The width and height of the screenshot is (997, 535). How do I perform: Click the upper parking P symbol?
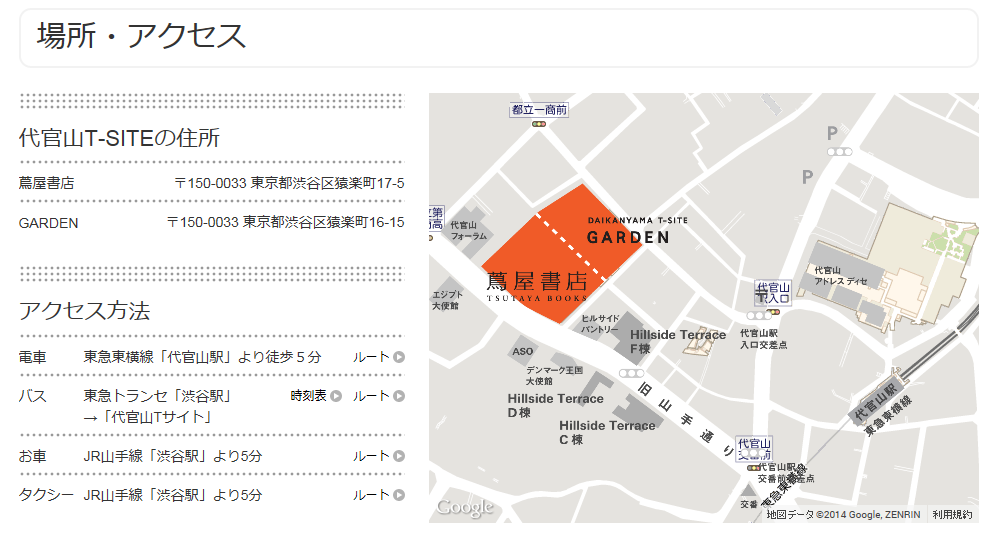[x=832, y=133]
